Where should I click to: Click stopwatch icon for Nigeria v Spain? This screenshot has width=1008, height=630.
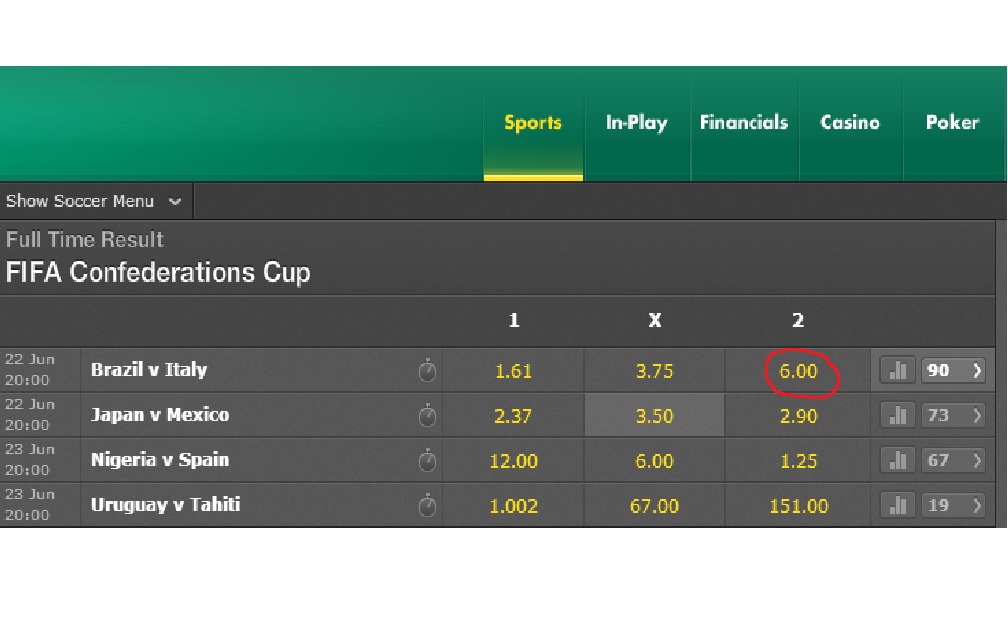click(427, 461)
